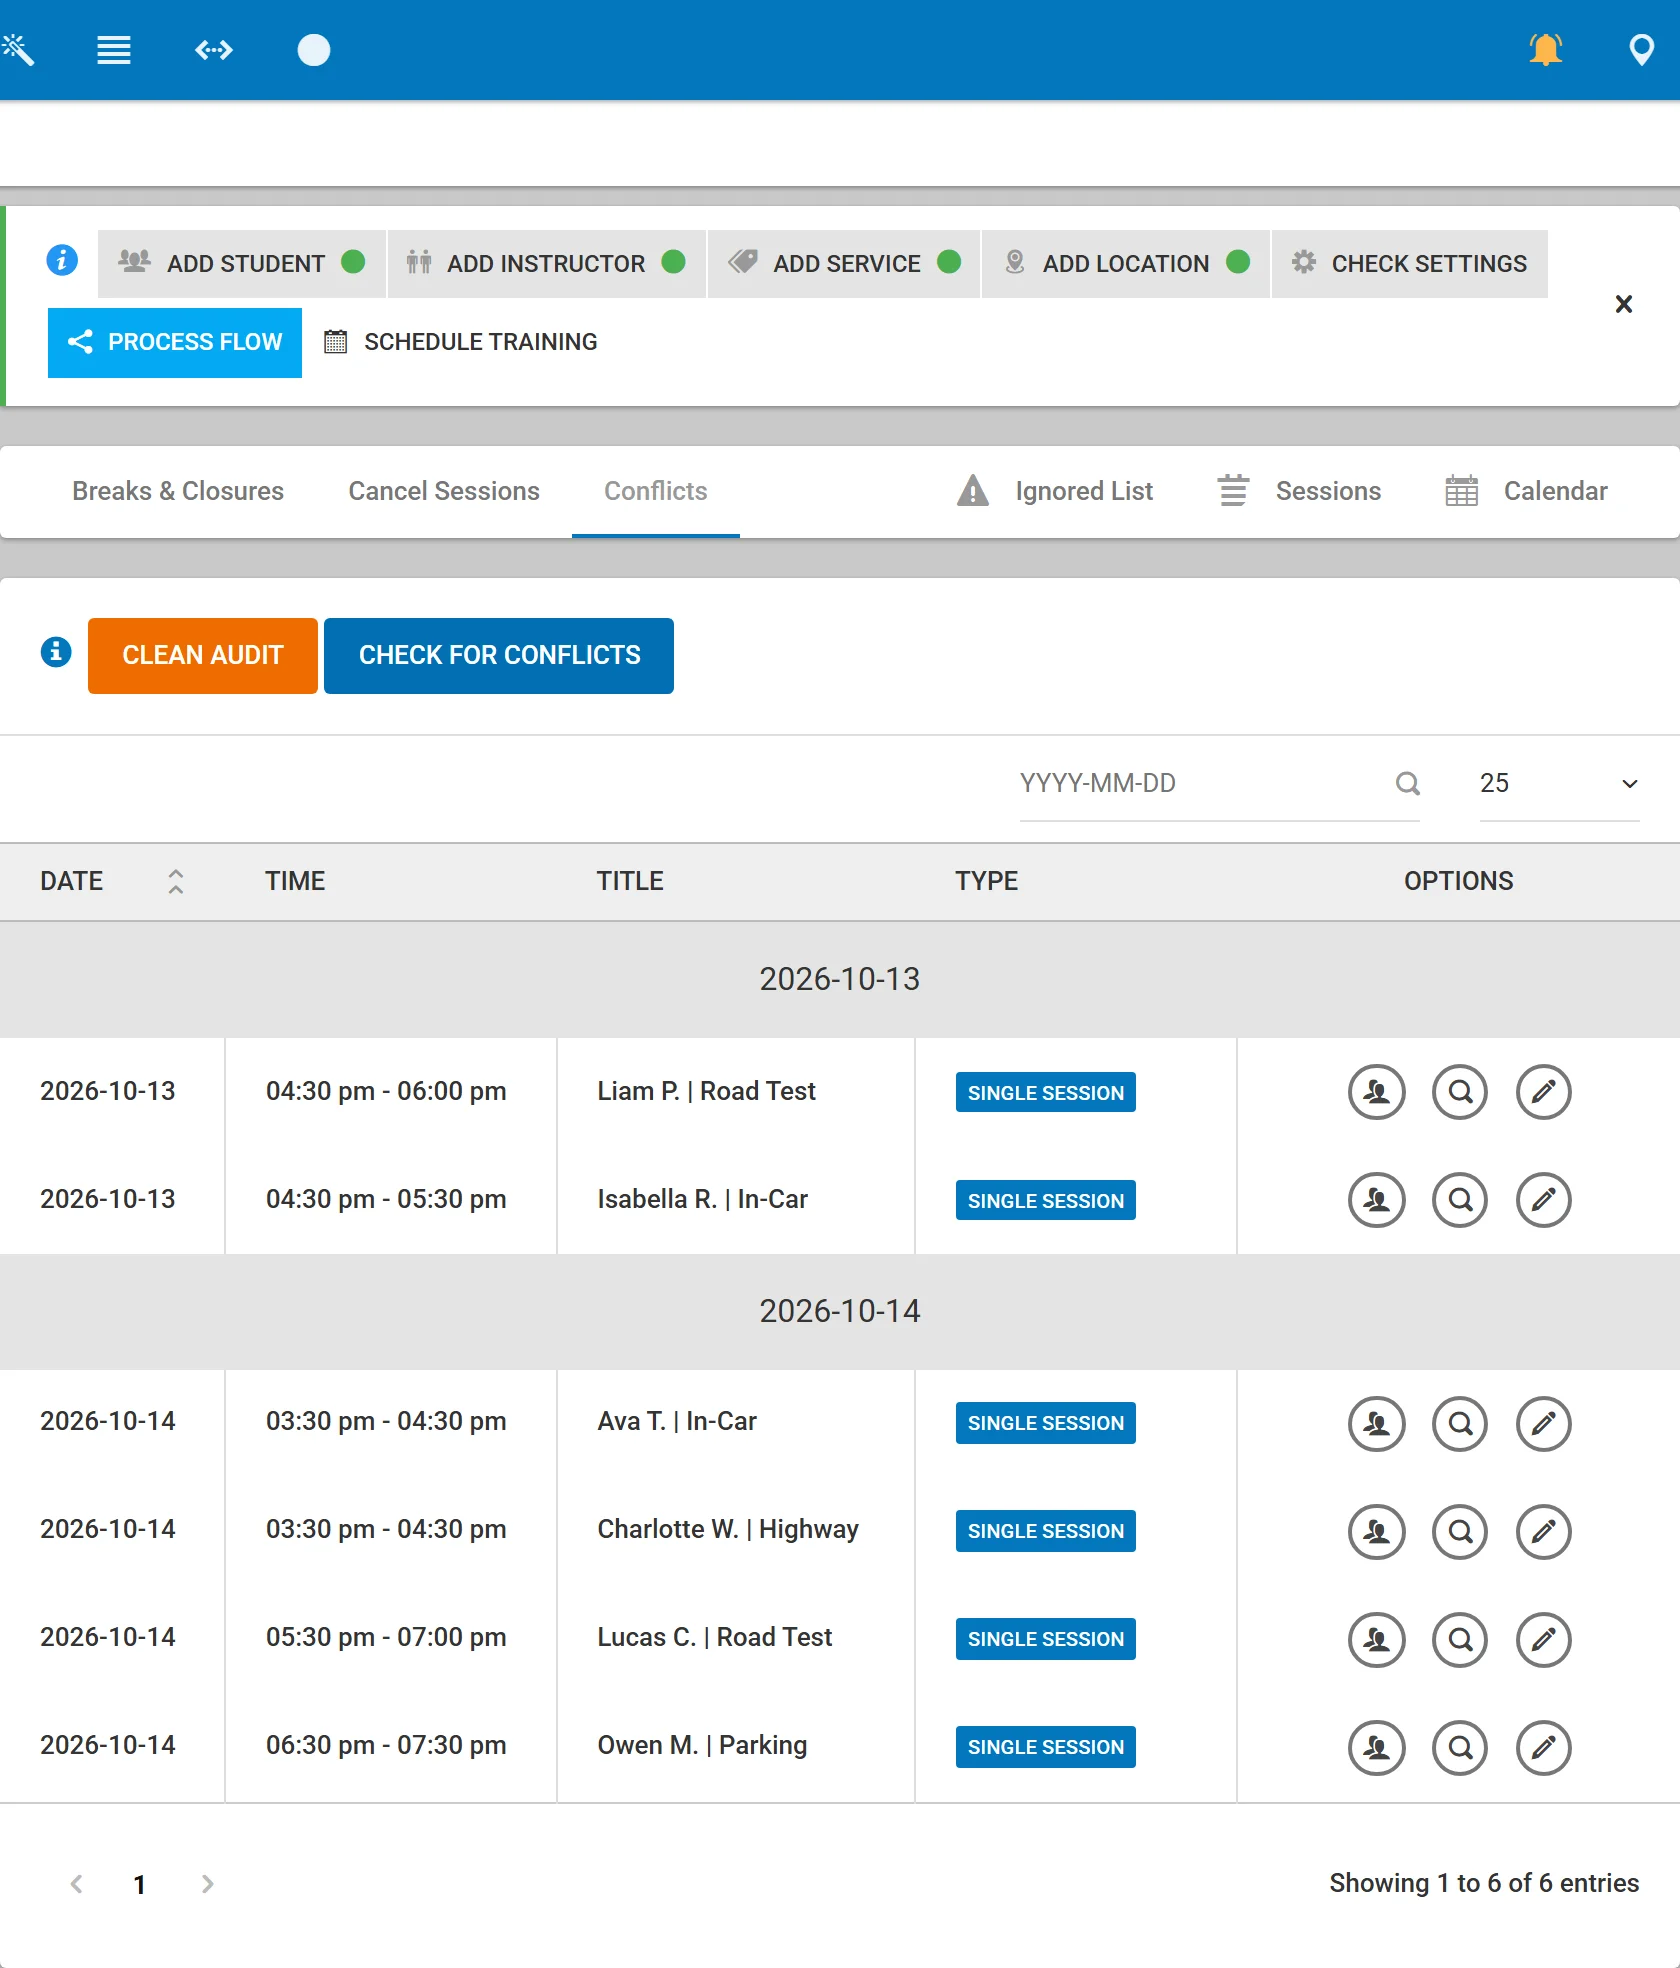Click the magic wand icon in header
The height and width of the screenshot is (1968, 1680).
click(18, 50)
